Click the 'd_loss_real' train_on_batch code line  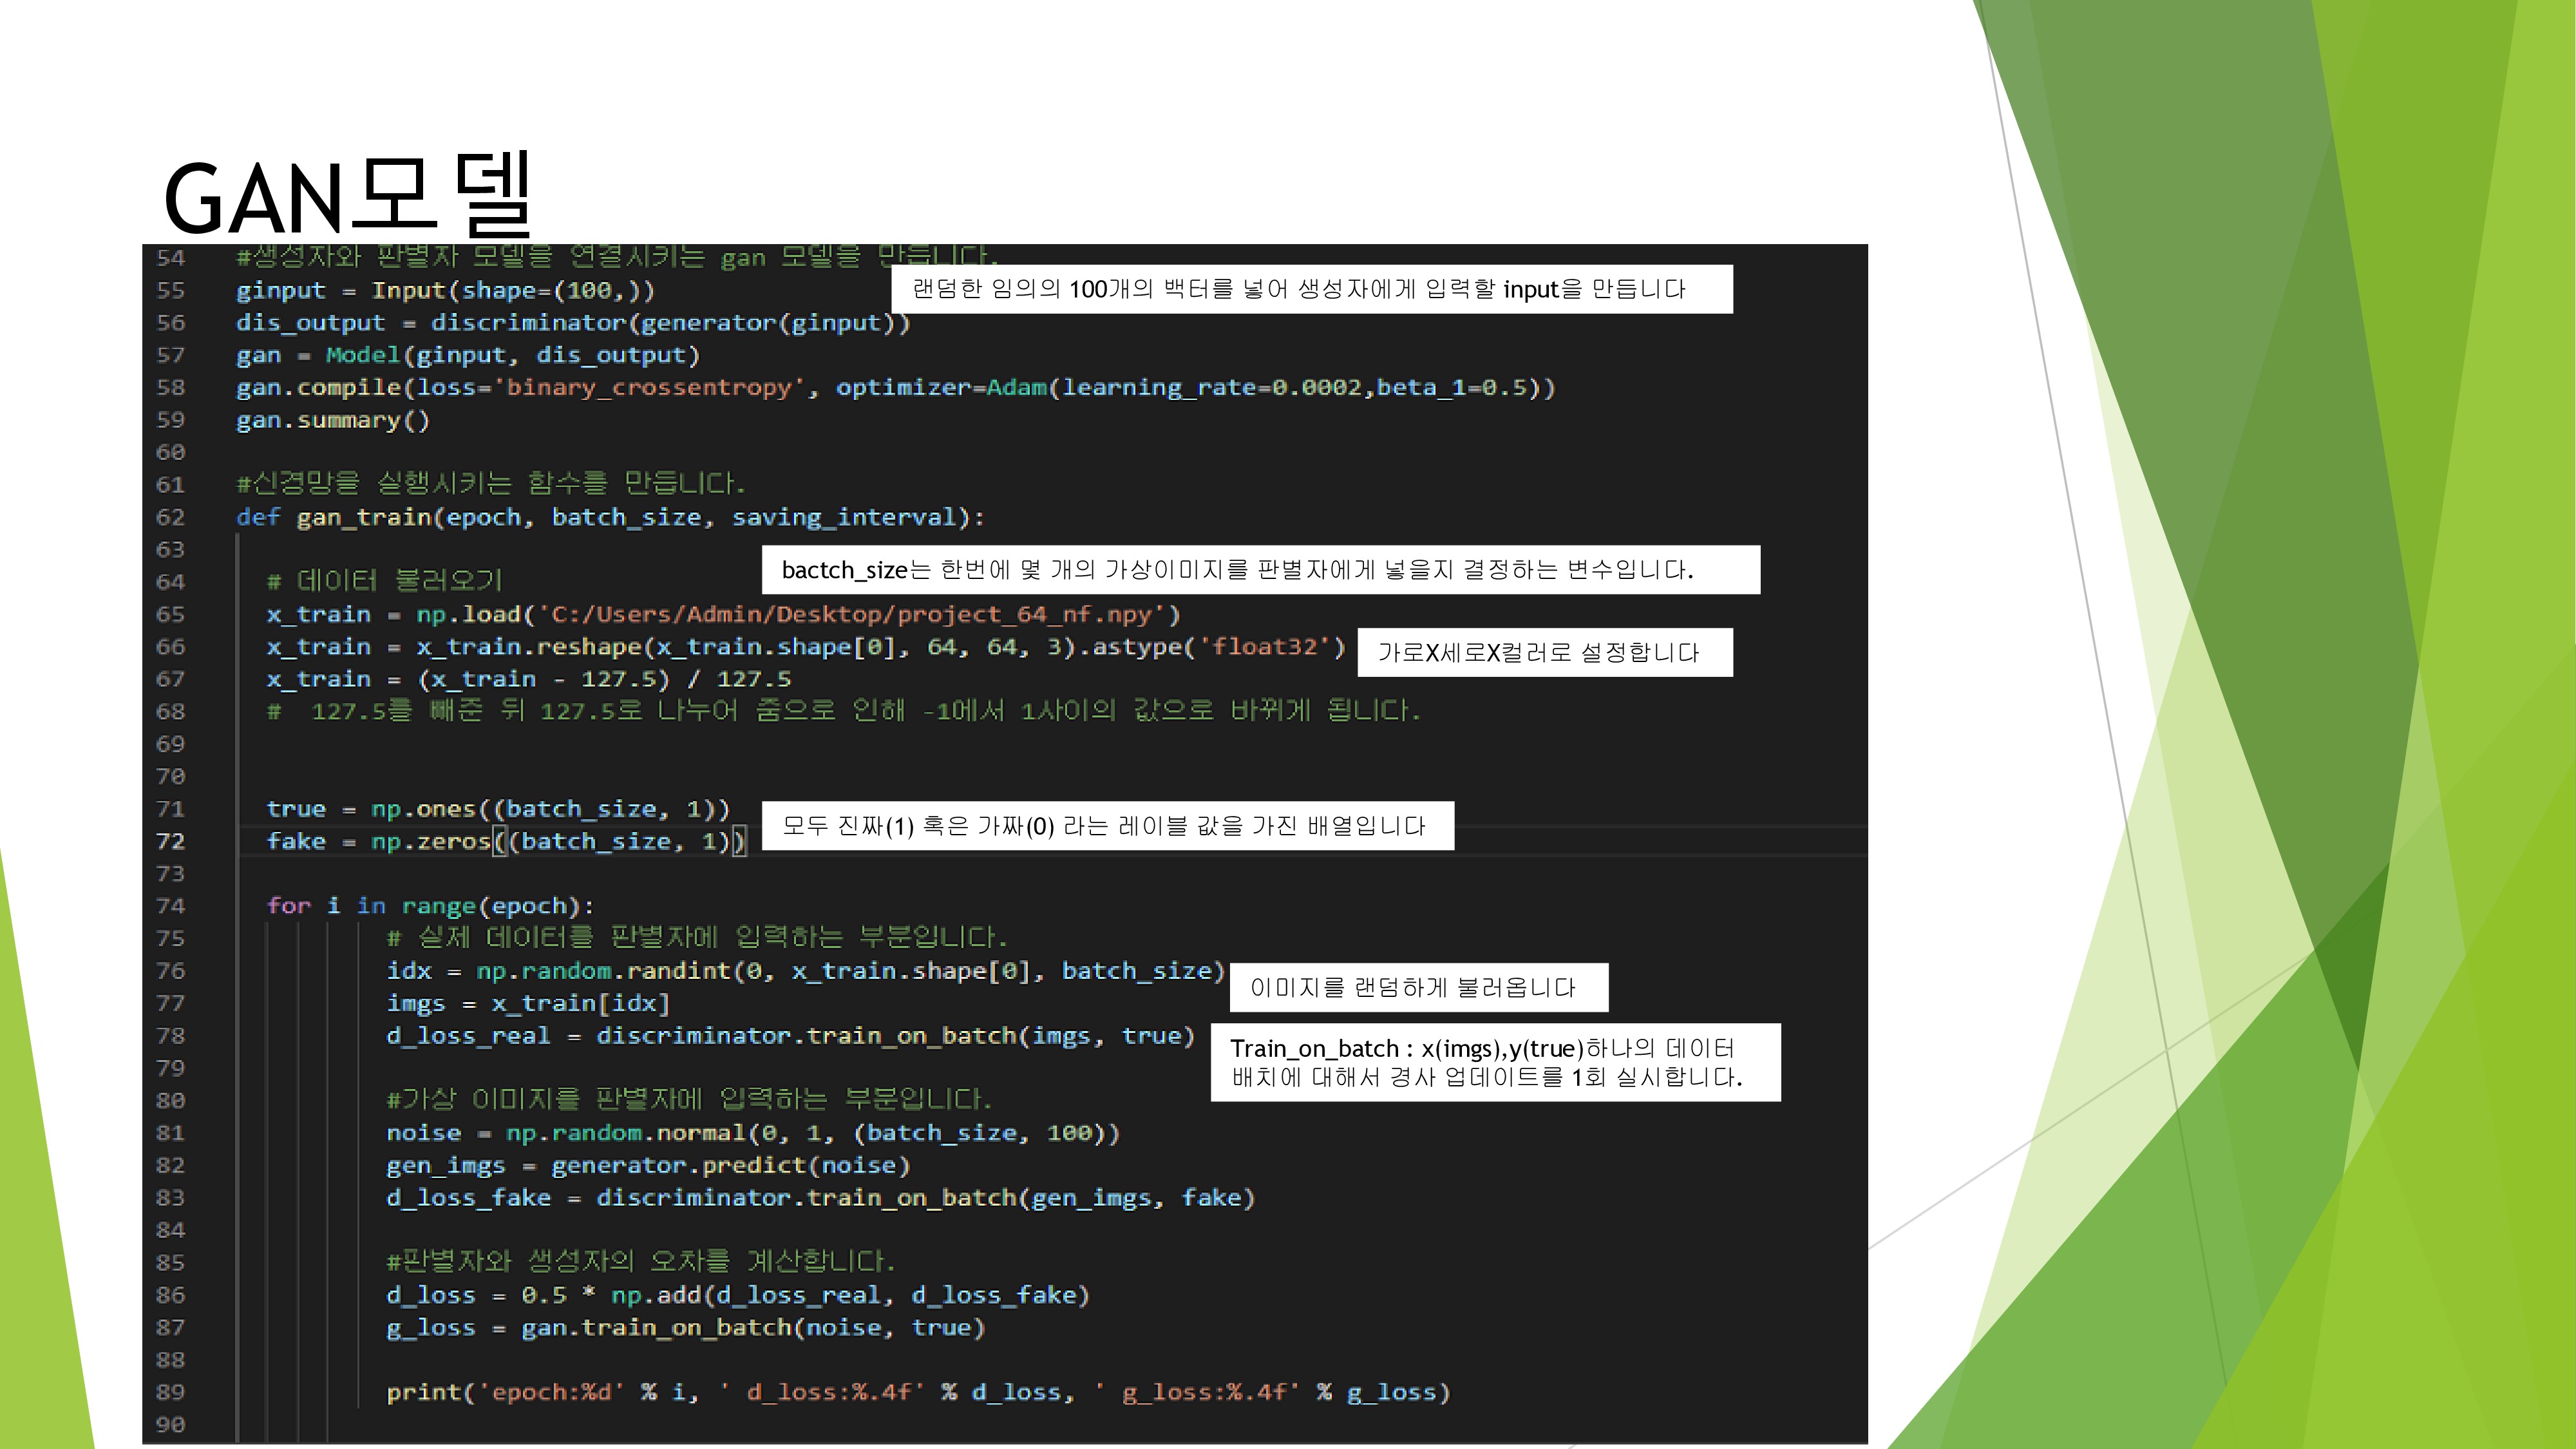coord(790,1035)
